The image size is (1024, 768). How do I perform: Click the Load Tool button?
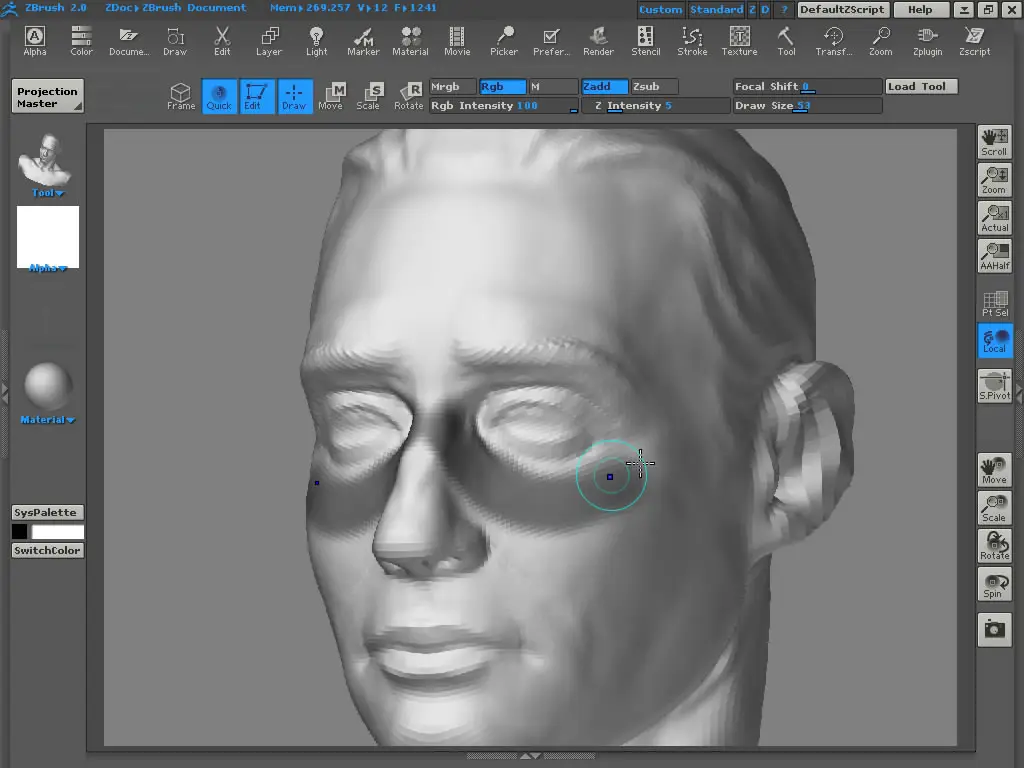click(x=921, y=87)
